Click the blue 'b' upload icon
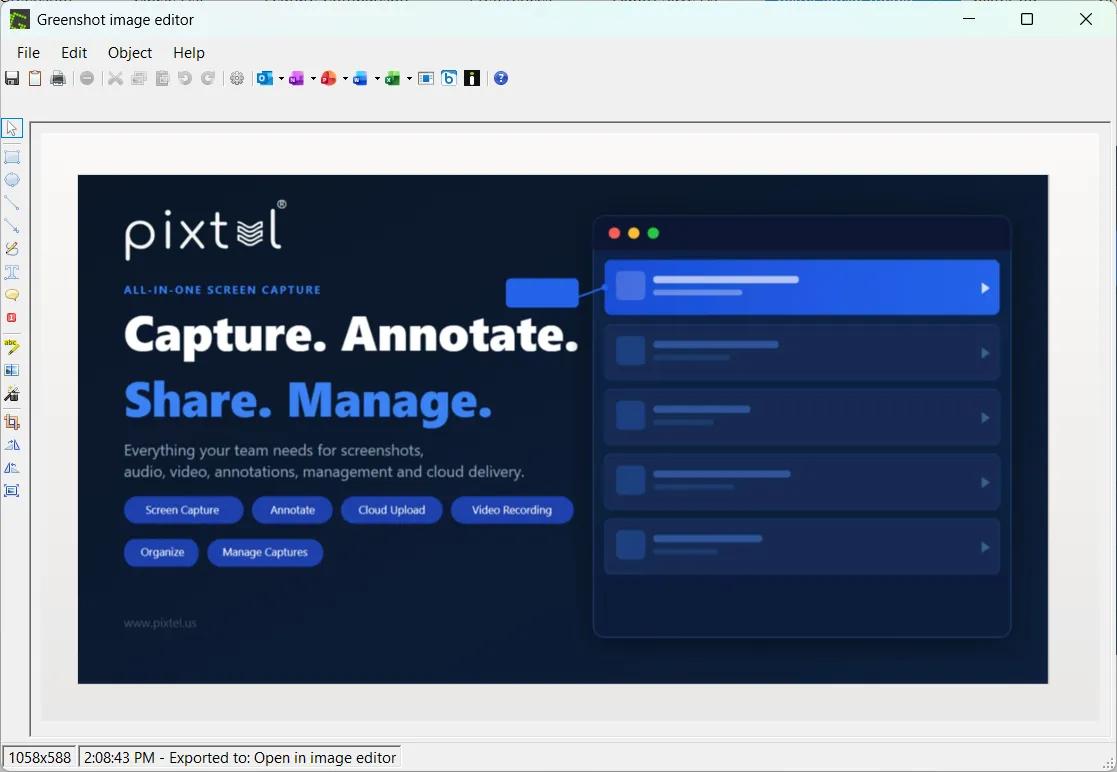 click(x=449, y=78)
